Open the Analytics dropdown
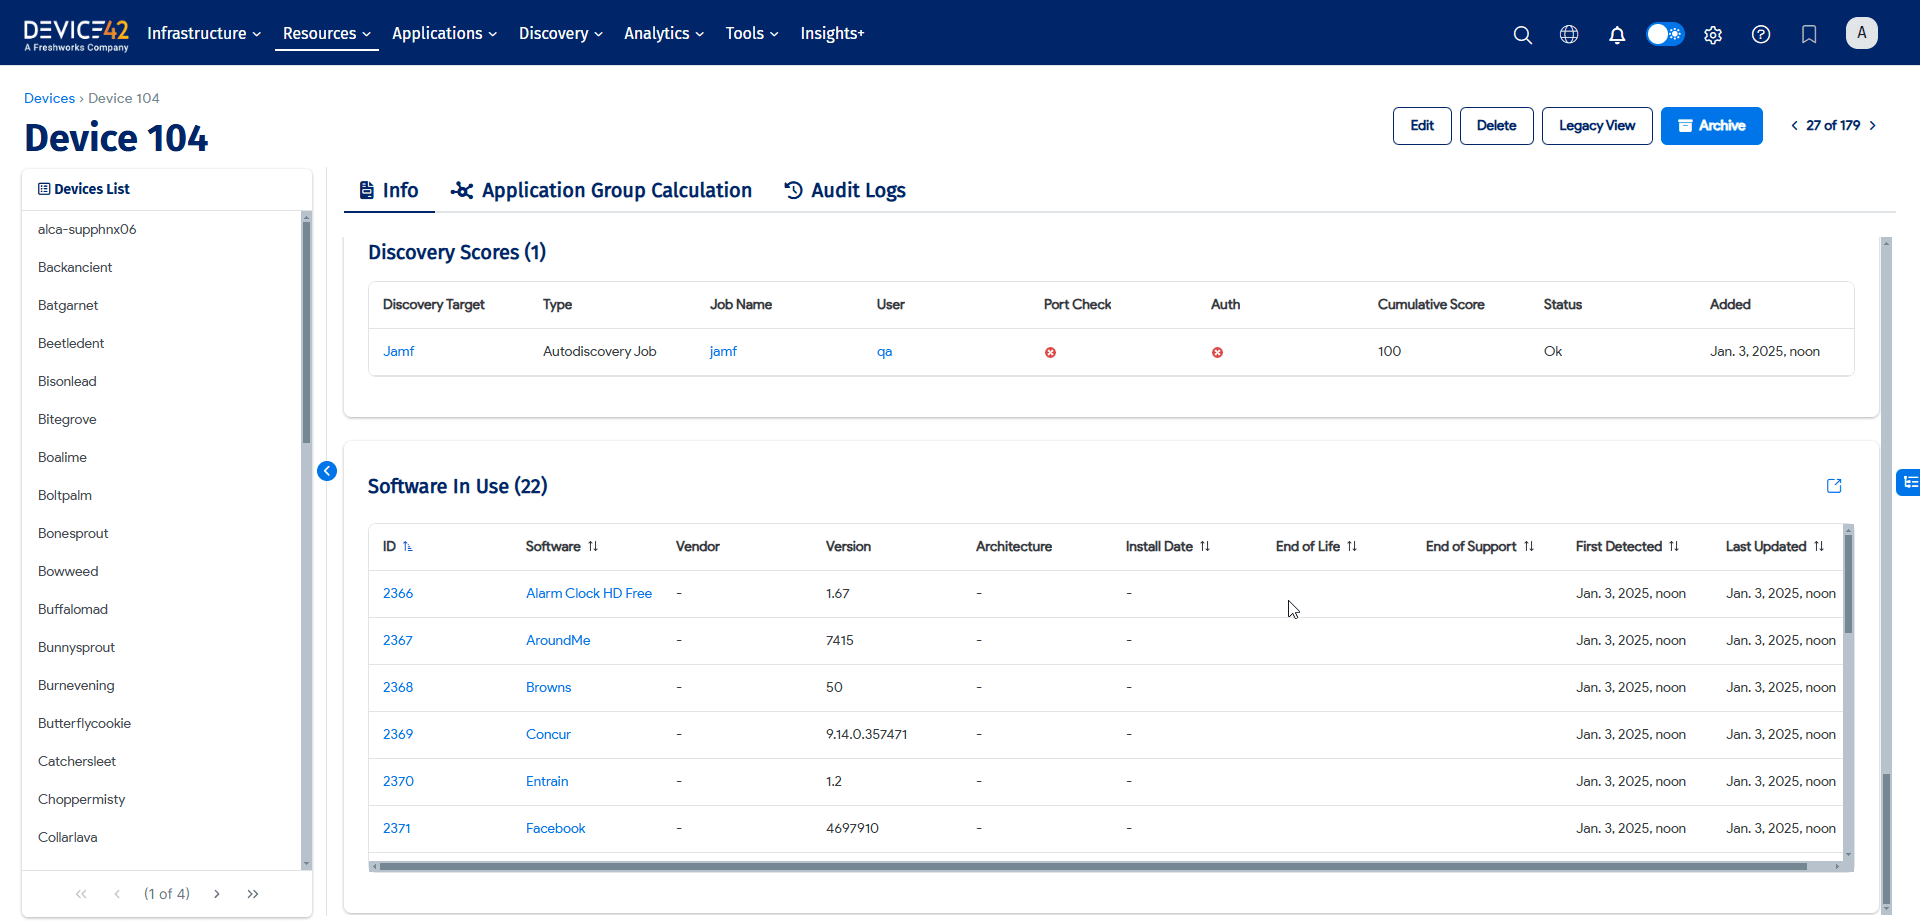This screenshot has height=922, width=1920. [x=663, y=33]
